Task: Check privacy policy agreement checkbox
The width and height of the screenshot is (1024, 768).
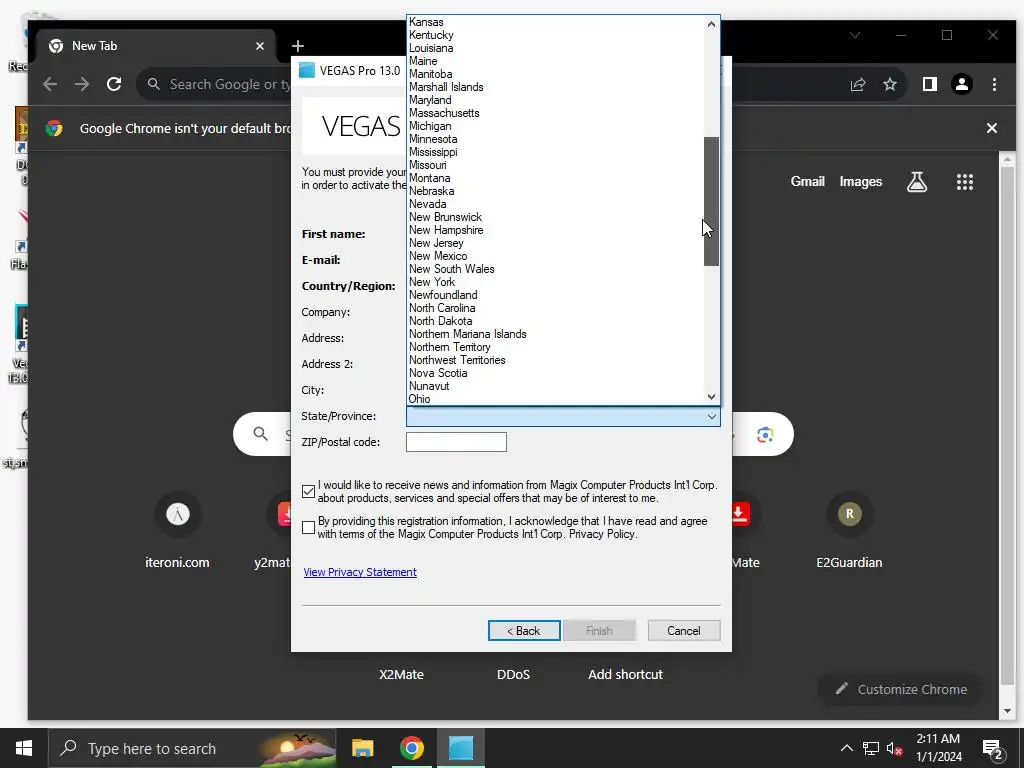Action: 309,527
